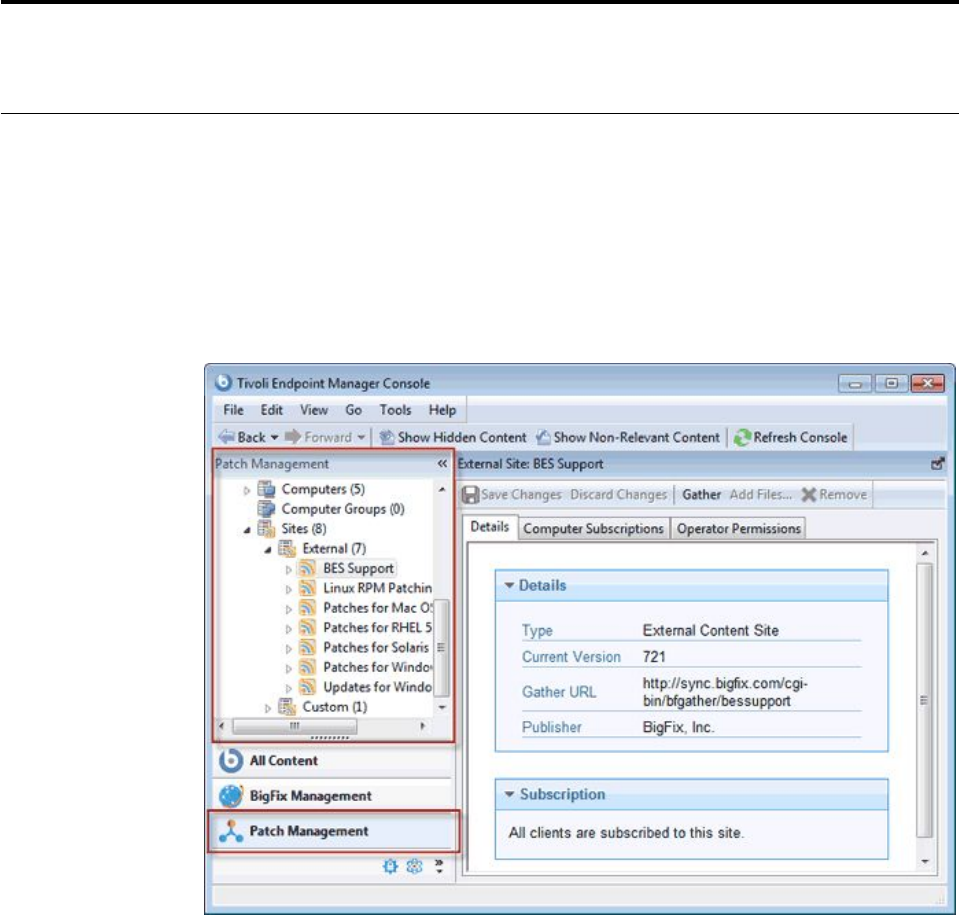Click the BES Support feed icon
The width and height of the screenshot is (959, 915).
(308, 568)
